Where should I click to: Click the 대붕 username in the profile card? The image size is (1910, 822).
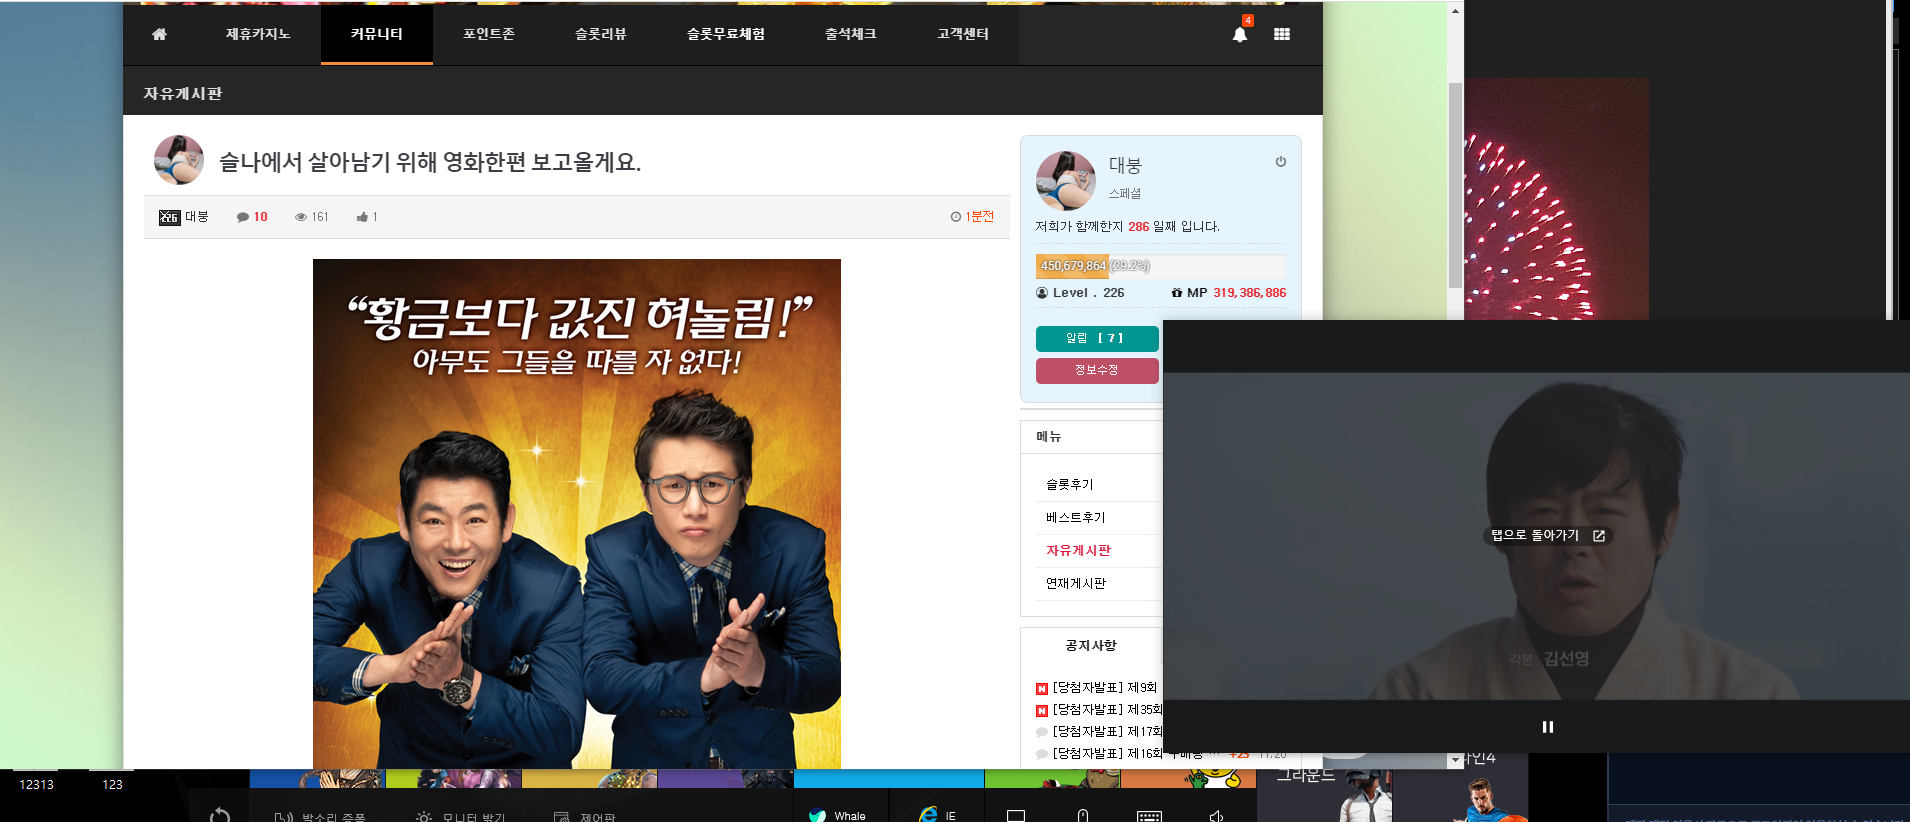pyautogui.click(x=1125, y=166)
